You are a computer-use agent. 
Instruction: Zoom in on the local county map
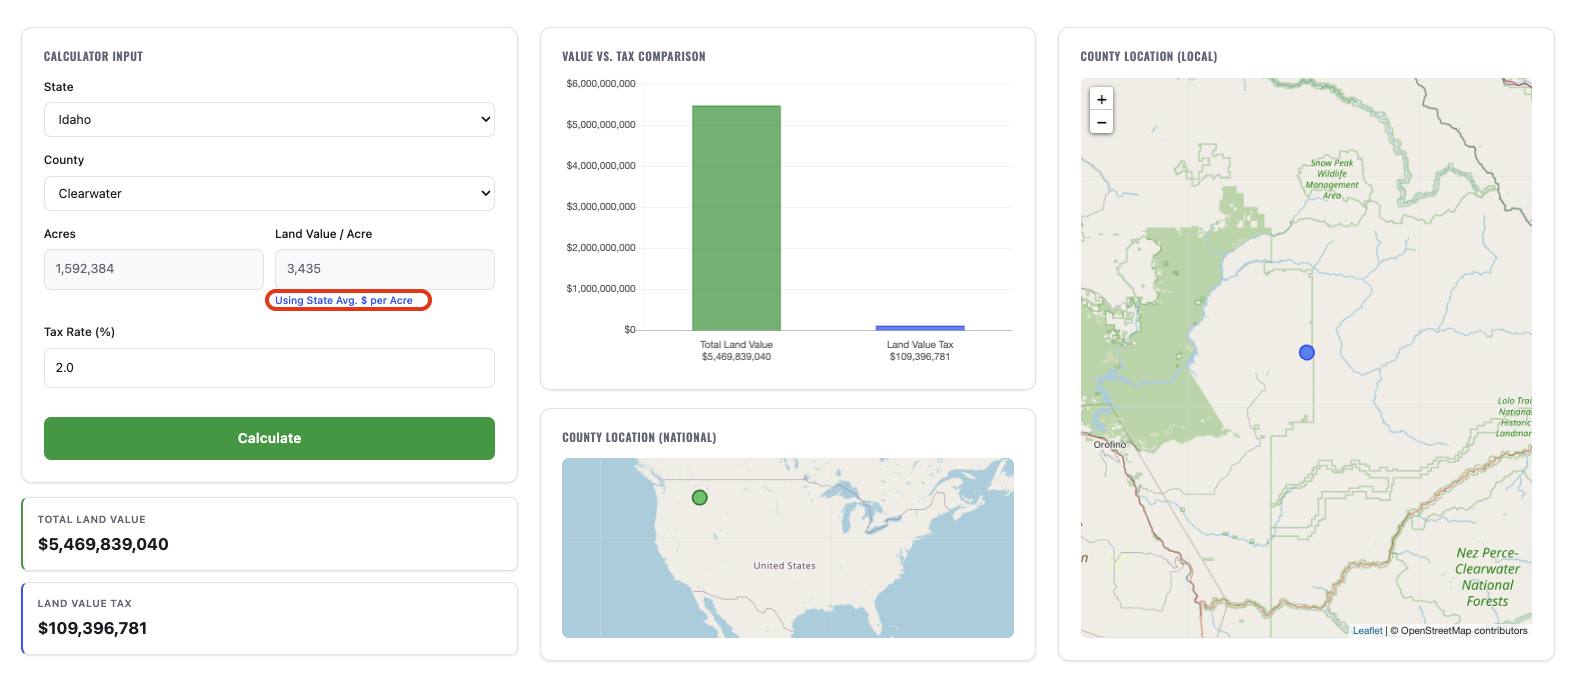coord(1101,99)
